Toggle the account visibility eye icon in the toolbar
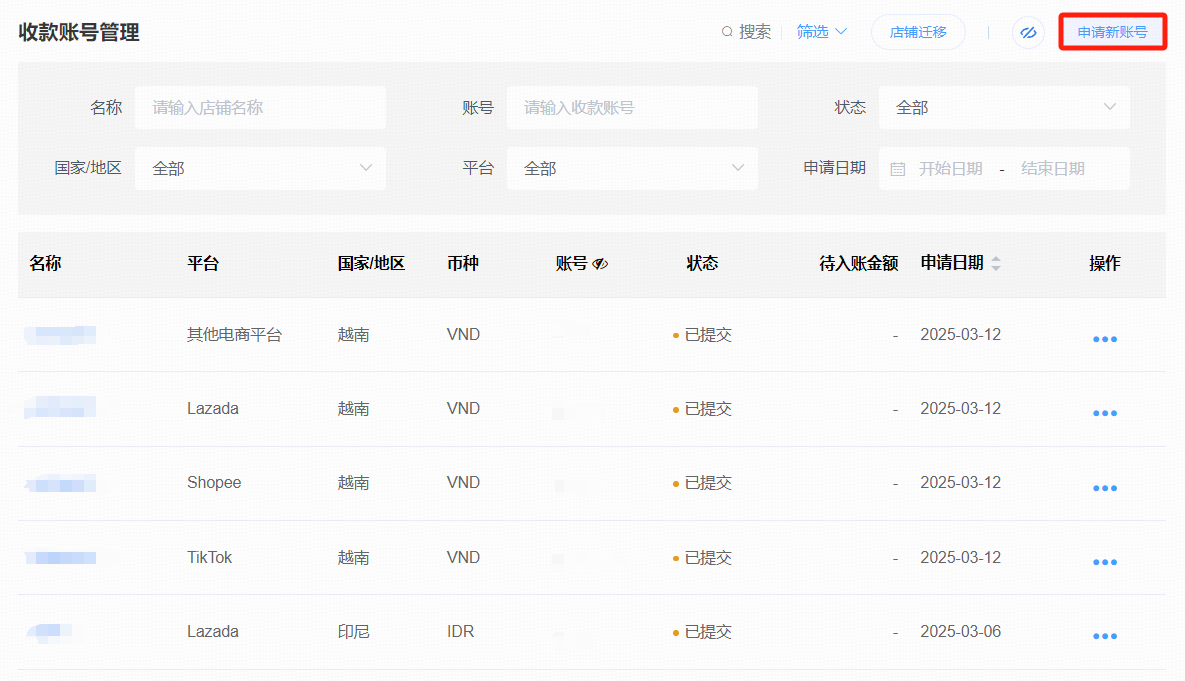This screenshot has width=1185, height=681. pos(1028,32)
